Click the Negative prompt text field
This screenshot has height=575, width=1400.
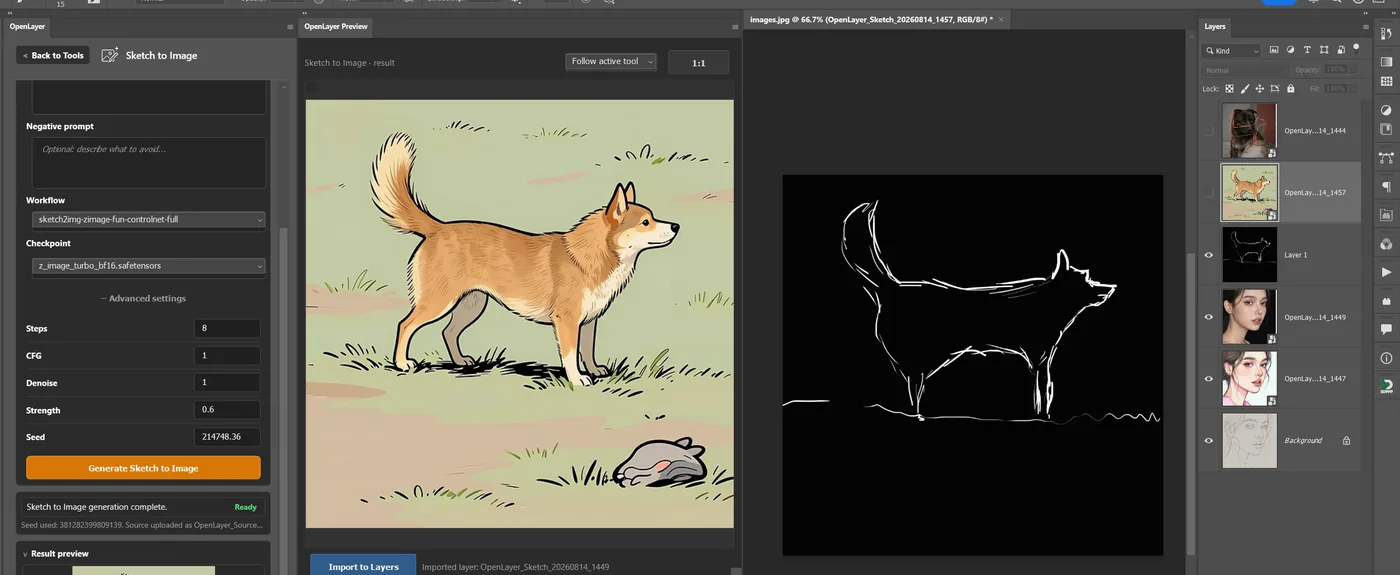tap(149, 162)
